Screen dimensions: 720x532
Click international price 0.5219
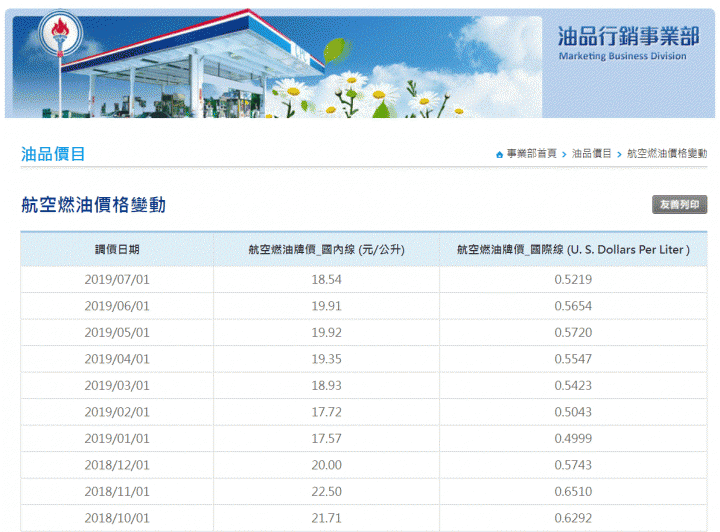(573, 280)
